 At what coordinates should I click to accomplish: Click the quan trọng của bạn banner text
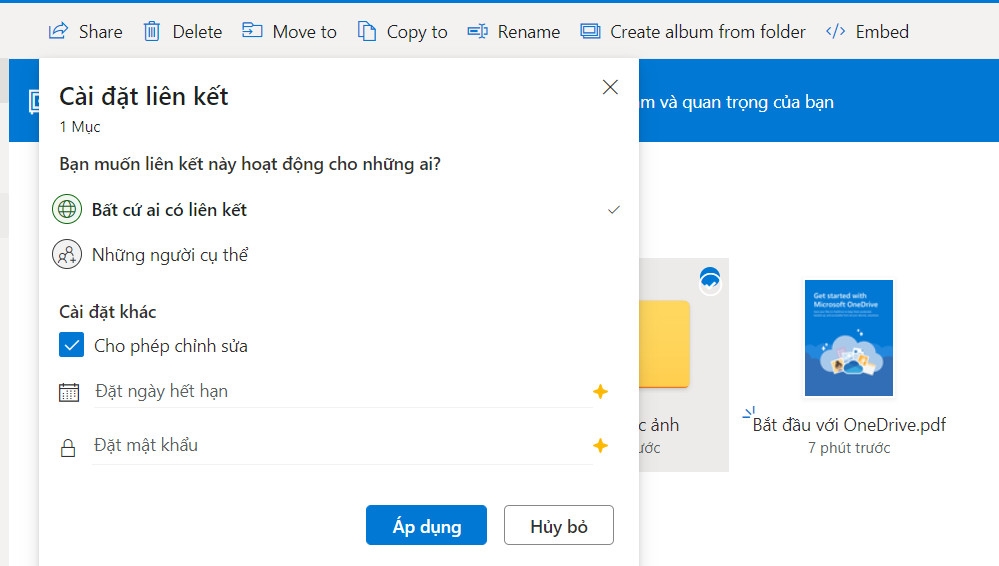coord(758,102)
